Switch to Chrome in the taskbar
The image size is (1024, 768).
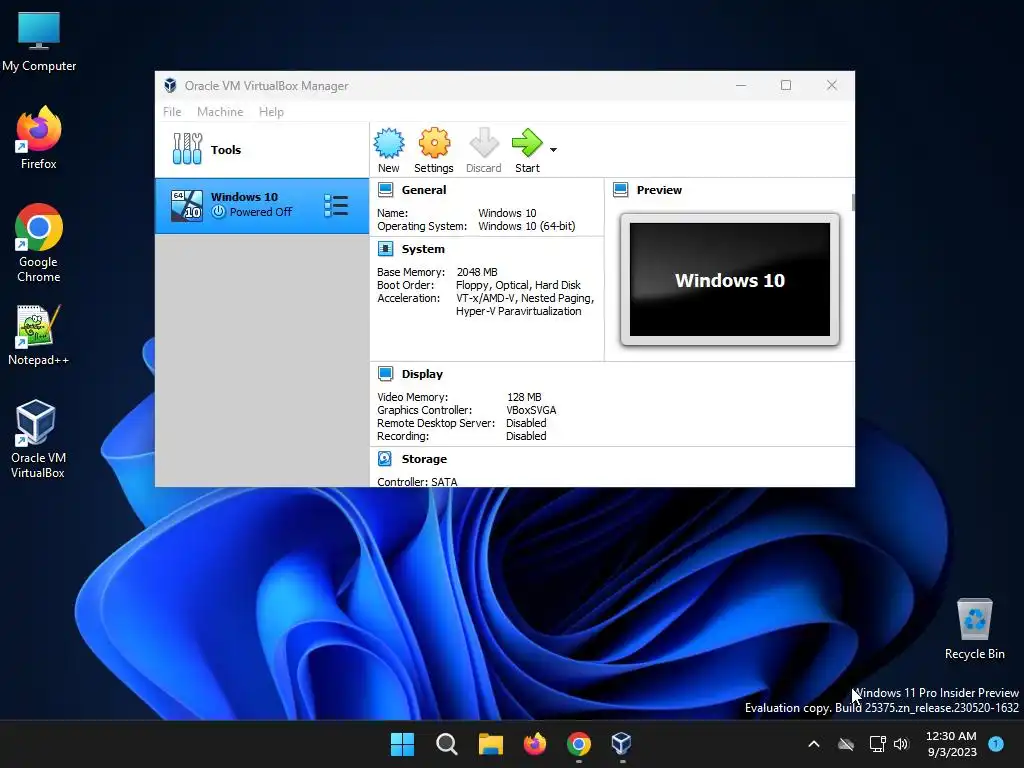pyautogui.click(x=579, y=744)
